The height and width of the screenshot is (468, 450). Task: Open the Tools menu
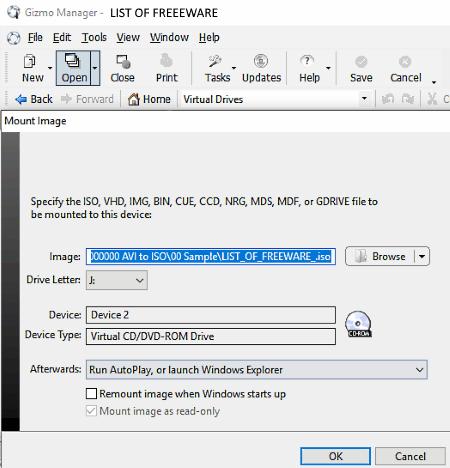click(x=94, y=37)
